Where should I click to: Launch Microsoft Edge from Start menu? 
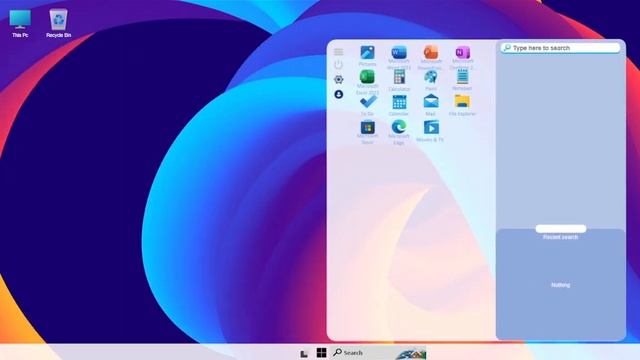pos(399,132)
